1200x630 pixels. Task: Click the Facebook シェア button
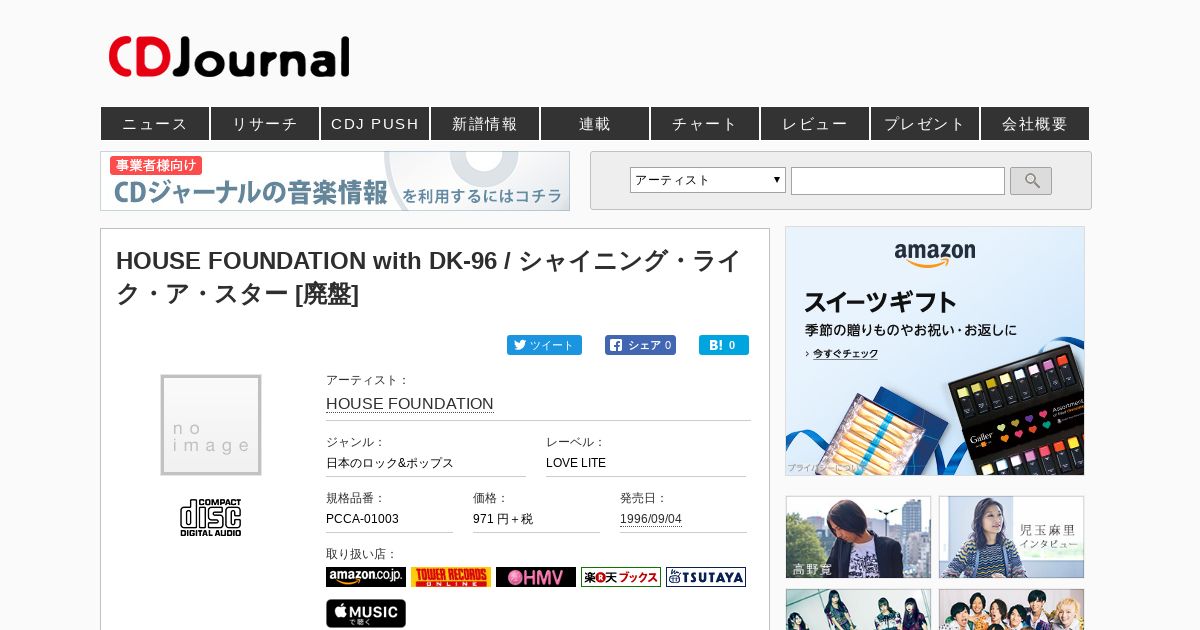[x=640, y=345]
